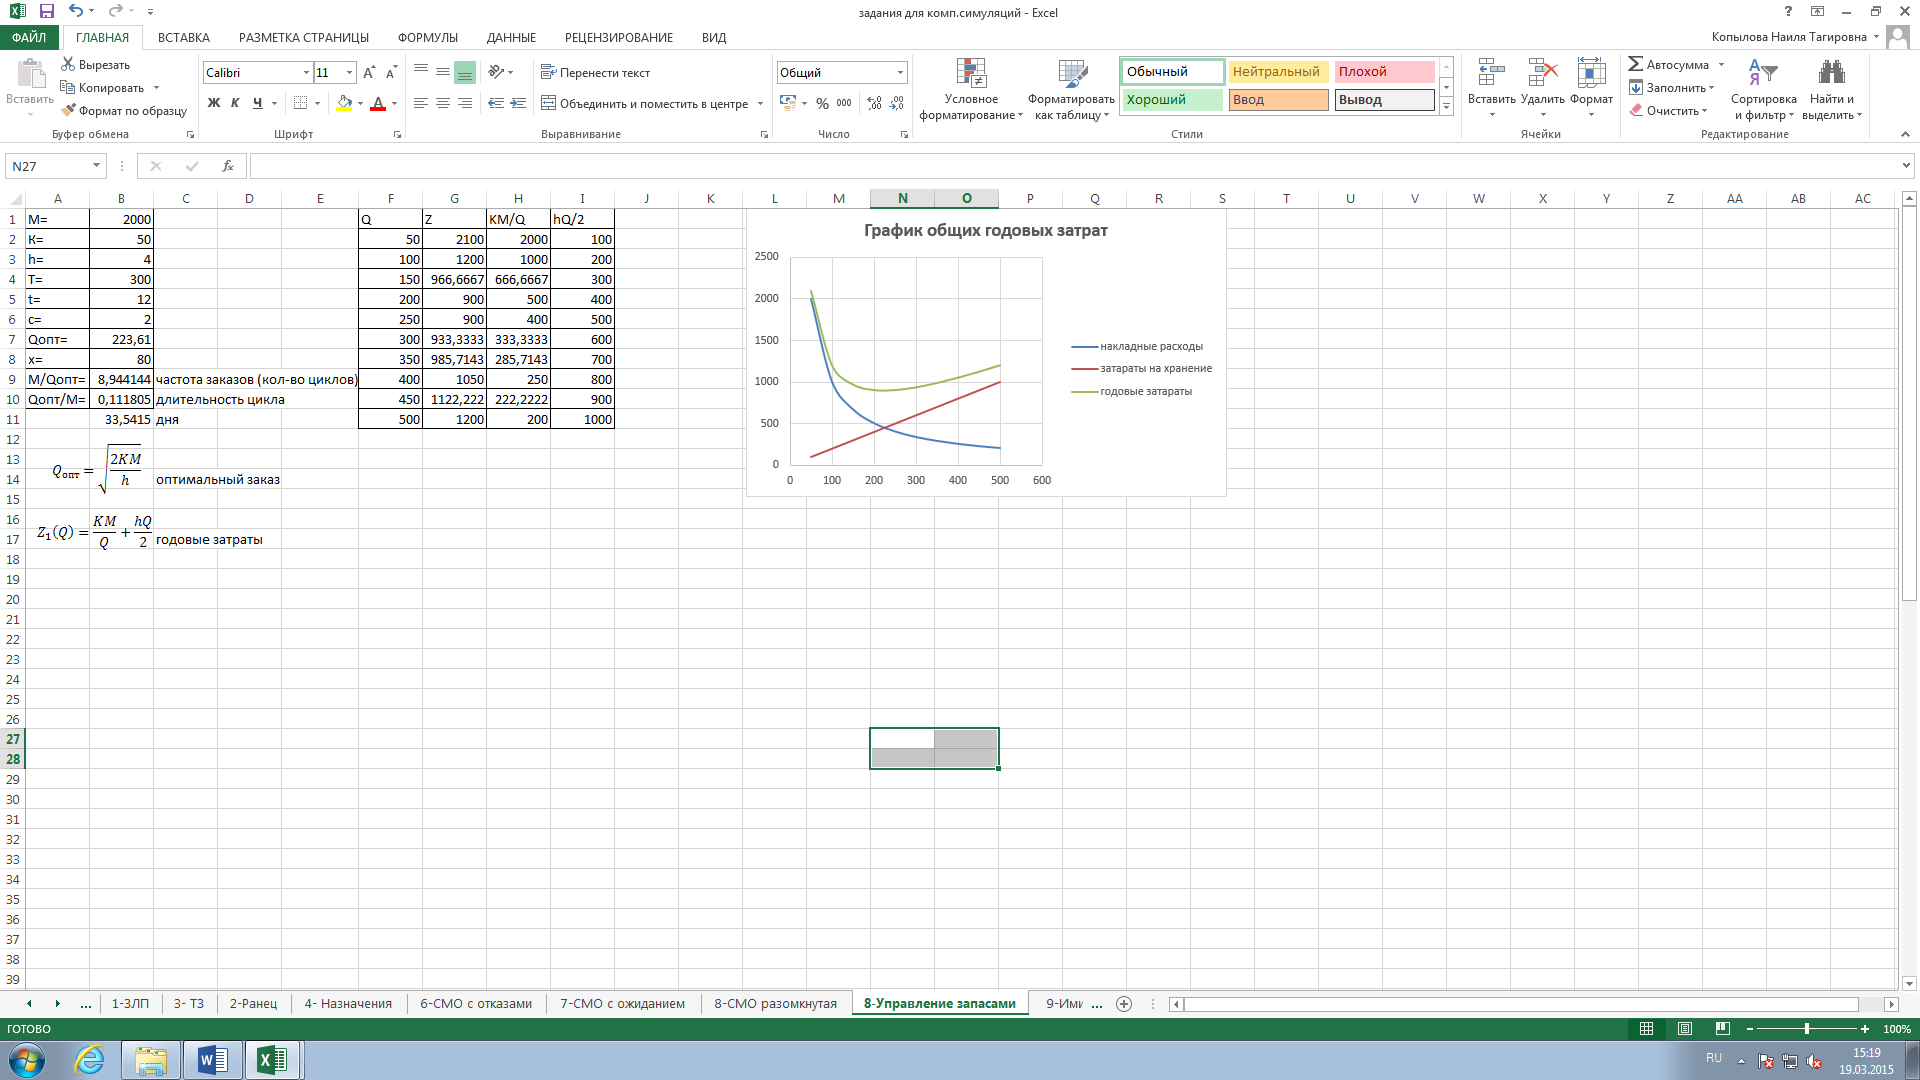Click Sort and Filter (Сортировка и фильтр)

[1763, 89]
